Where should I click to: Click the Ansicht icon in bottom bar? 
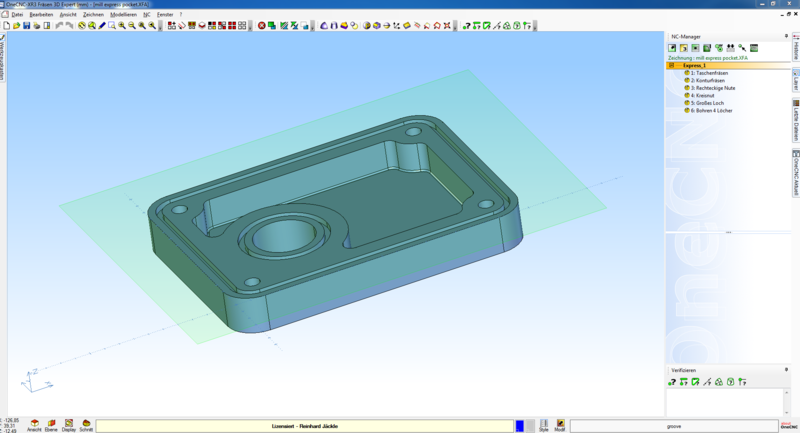[x=34, y=424]
